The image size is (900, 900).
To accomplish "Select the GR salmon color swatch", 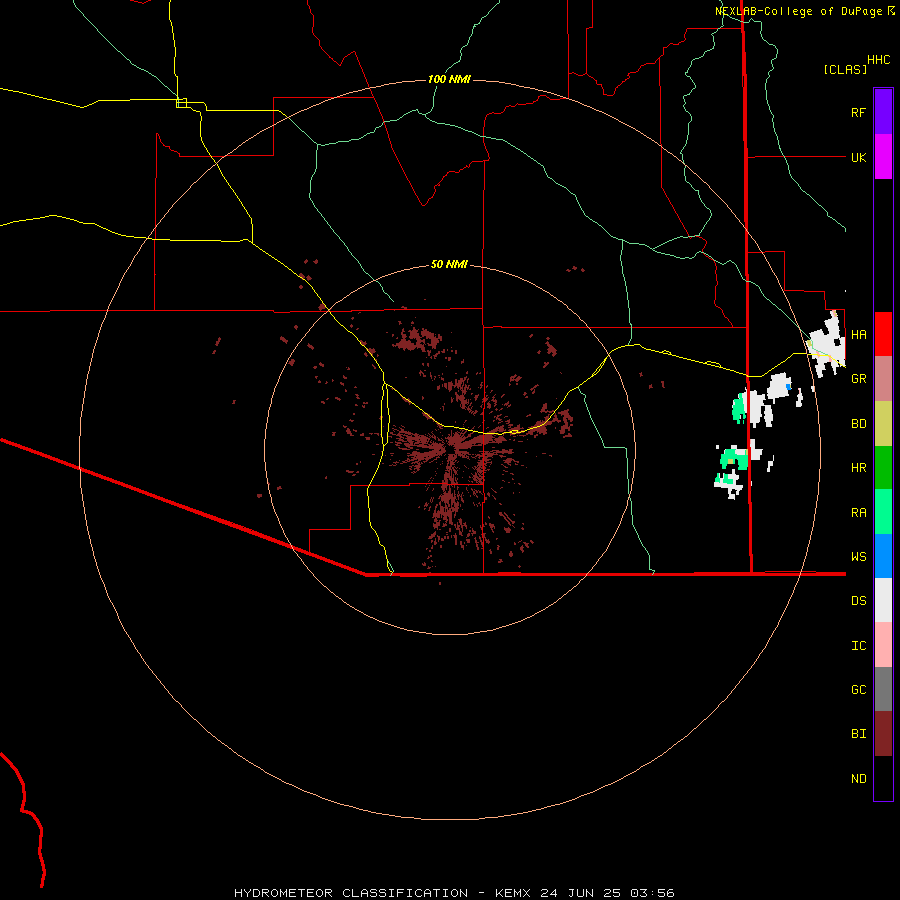I will click(883, 378).
